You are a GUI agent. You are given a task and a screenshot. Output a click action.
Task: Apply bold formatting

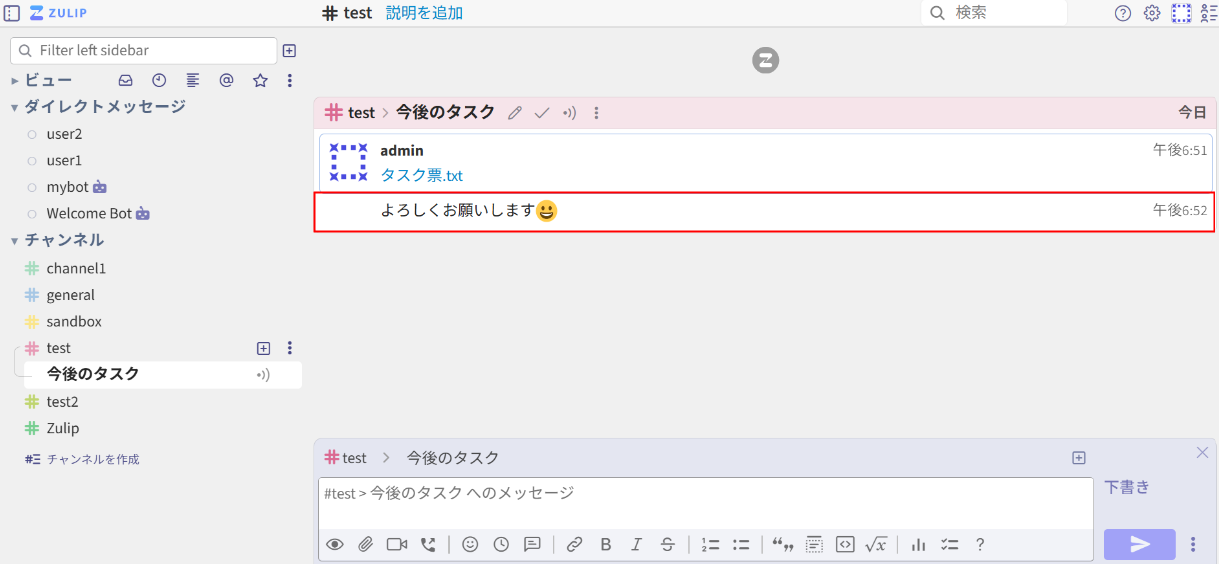click(605, 545)
